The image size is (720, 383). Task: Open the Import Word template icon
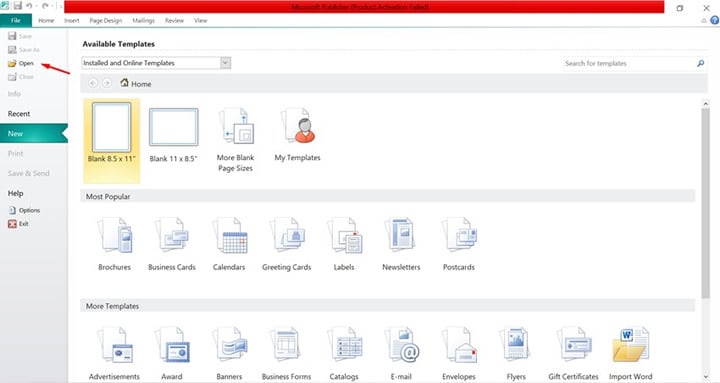point(630,354)
